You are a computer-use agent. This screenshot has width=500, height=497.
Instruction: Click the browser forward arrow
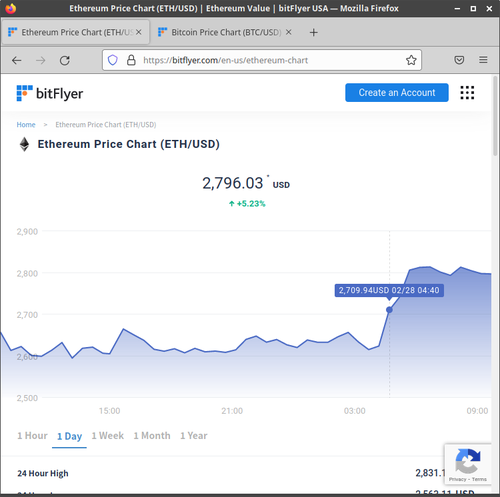pos(41,60)
